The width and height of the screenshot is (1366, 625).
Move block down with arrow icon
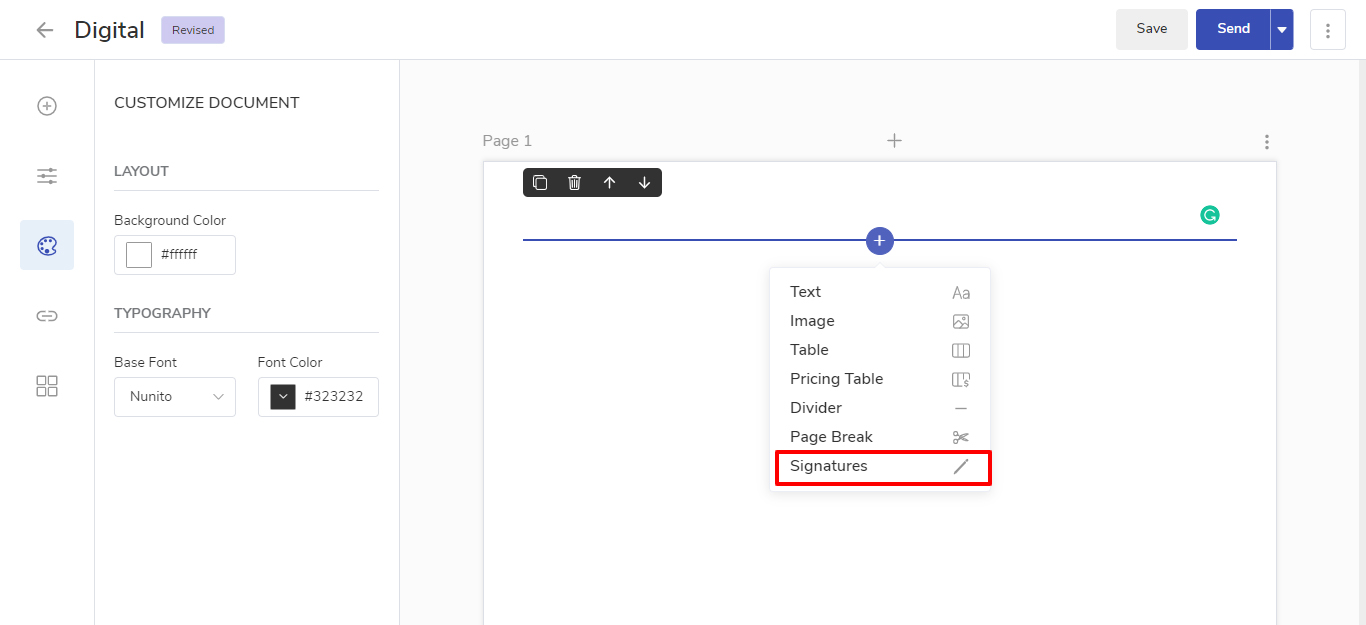(644, 182)
